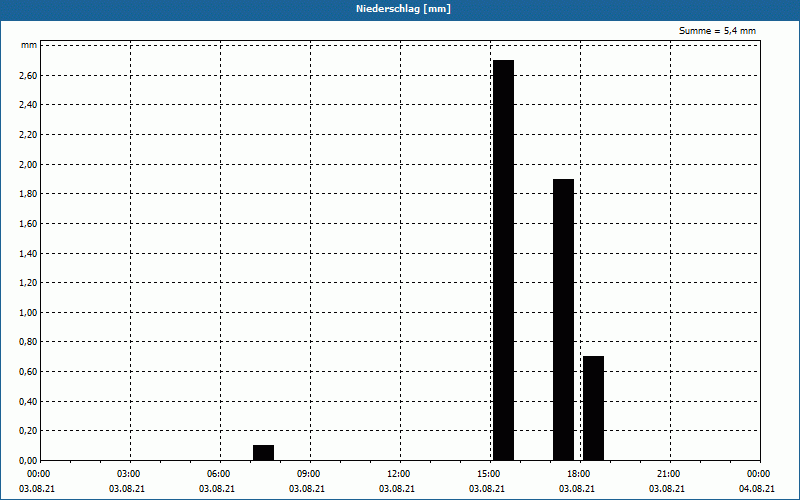
Task: Click the 0,80 y-axis value
Action: (x=28, y=342)
